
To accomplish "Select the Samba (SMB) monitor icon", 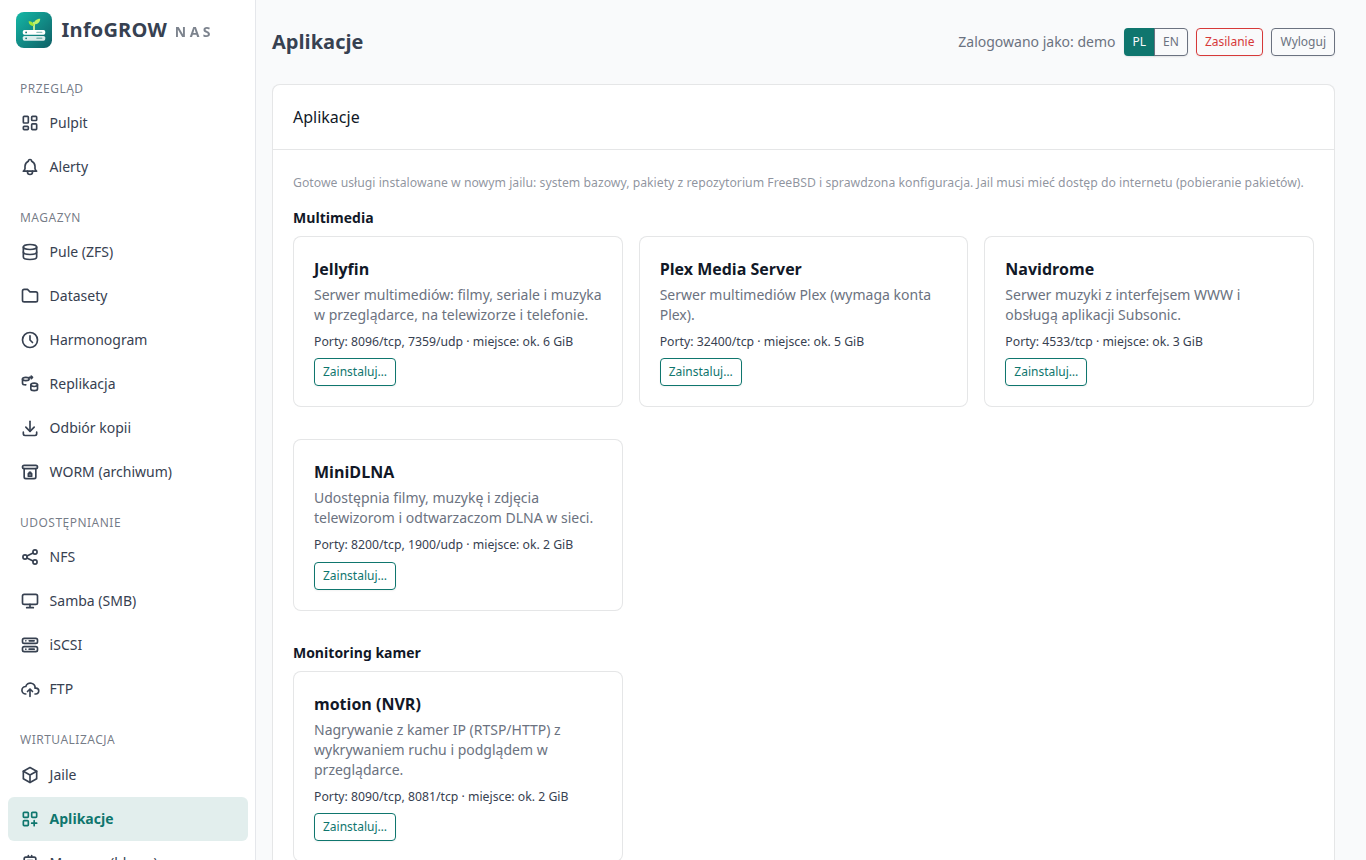I will (x=30, y=601).
